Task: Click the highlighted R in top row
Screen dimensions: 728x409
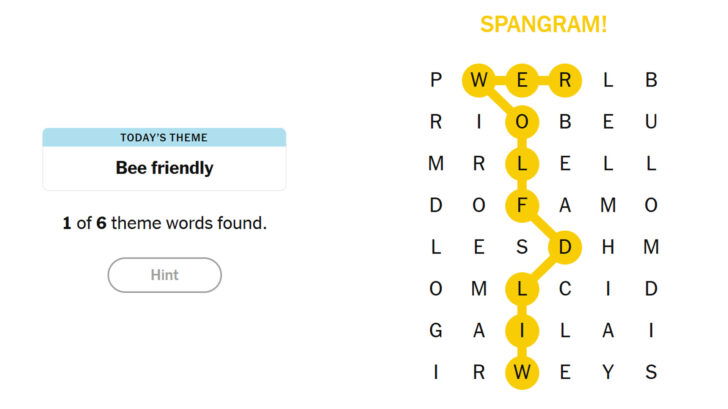Action: point(565,80)
